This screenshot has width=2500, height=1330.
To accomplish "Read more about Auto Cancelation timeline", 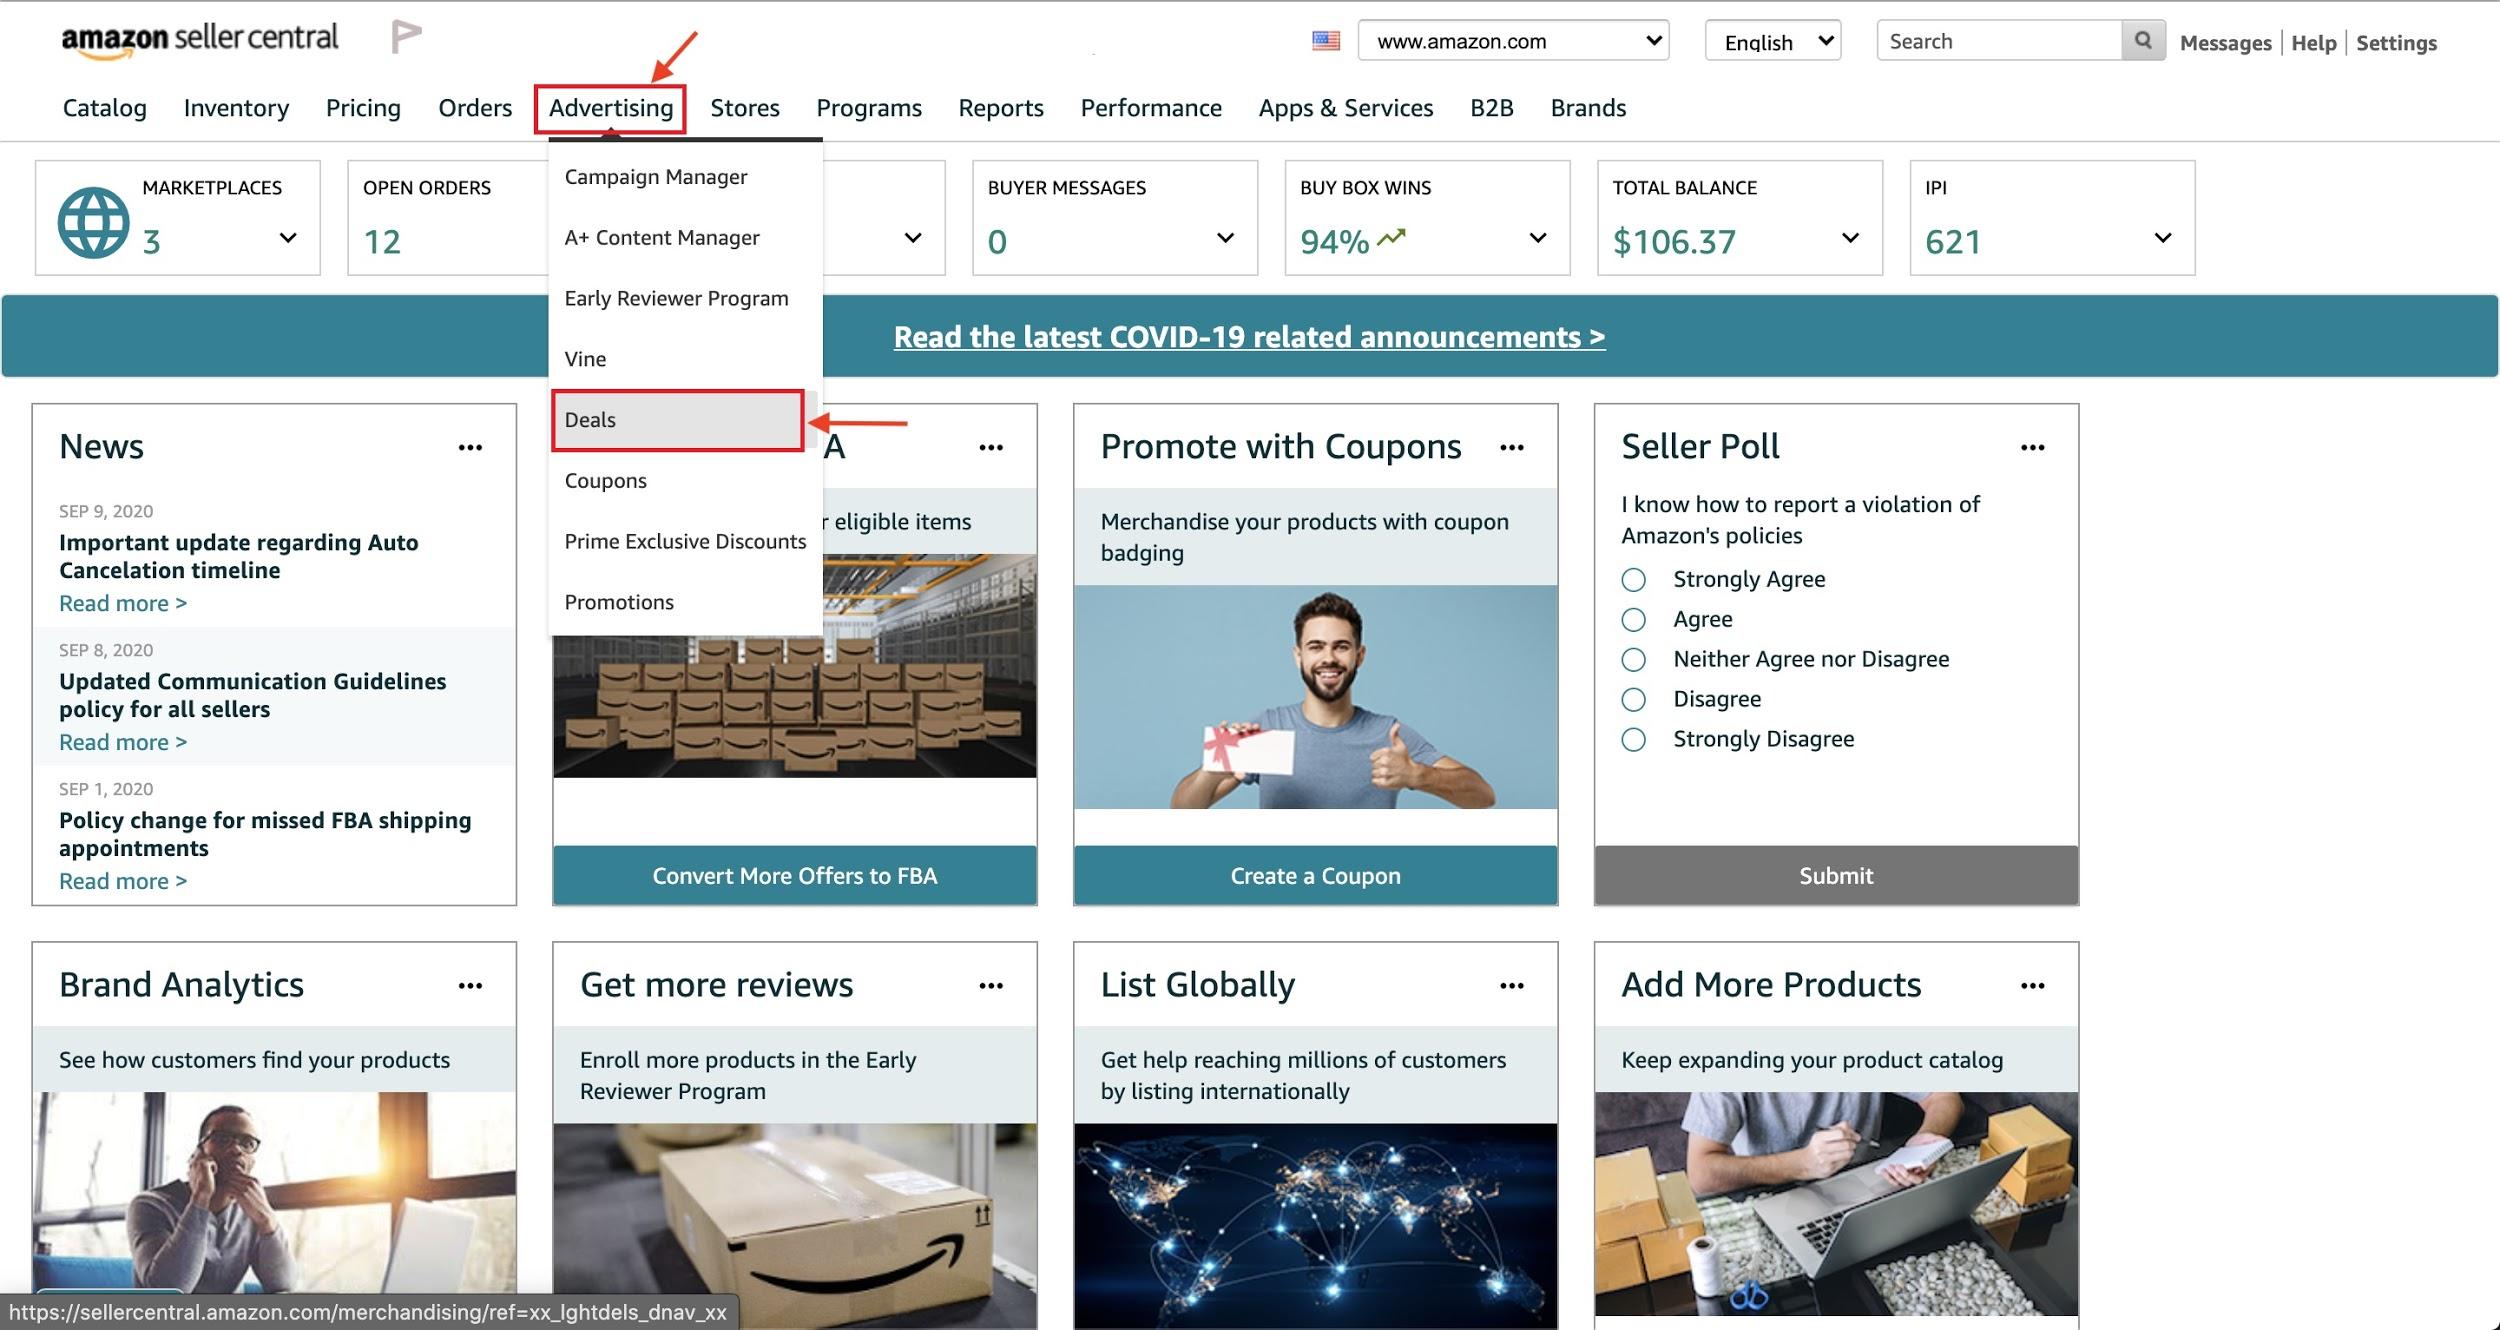I will point(123,604).
